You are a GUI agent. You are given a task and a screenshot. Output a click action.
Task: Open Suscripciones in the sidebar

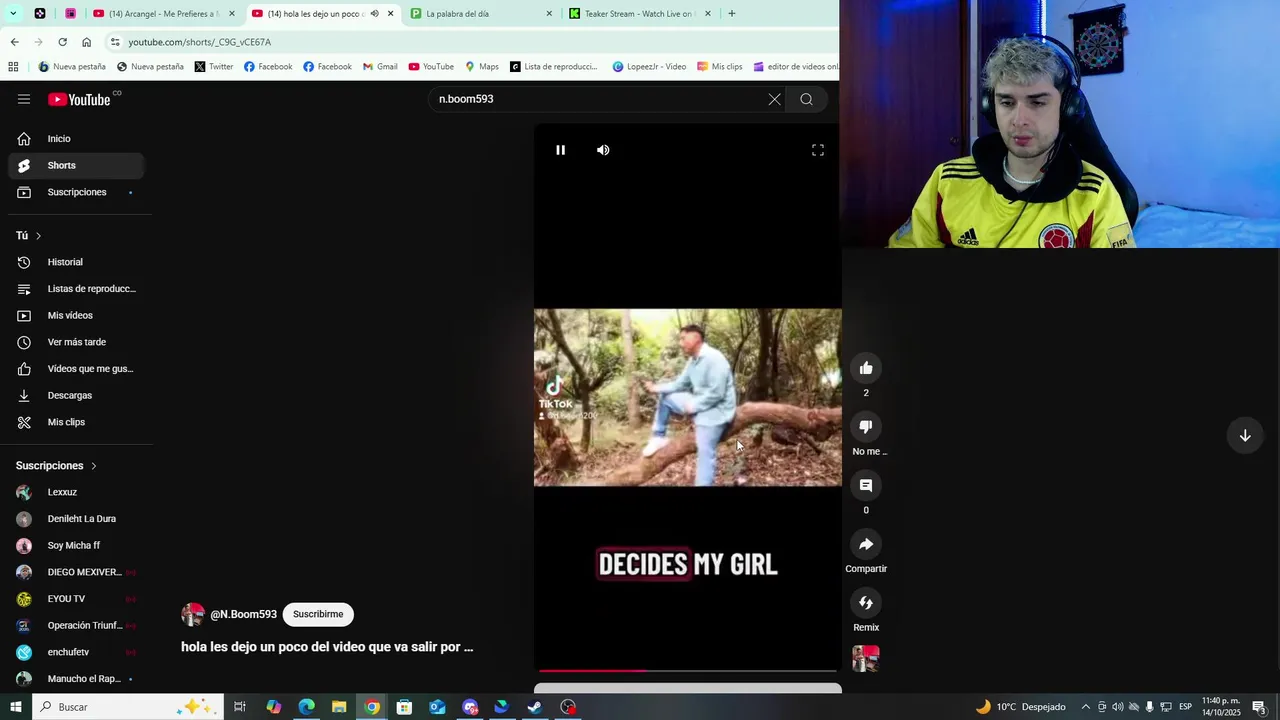(x=76, y=192)
